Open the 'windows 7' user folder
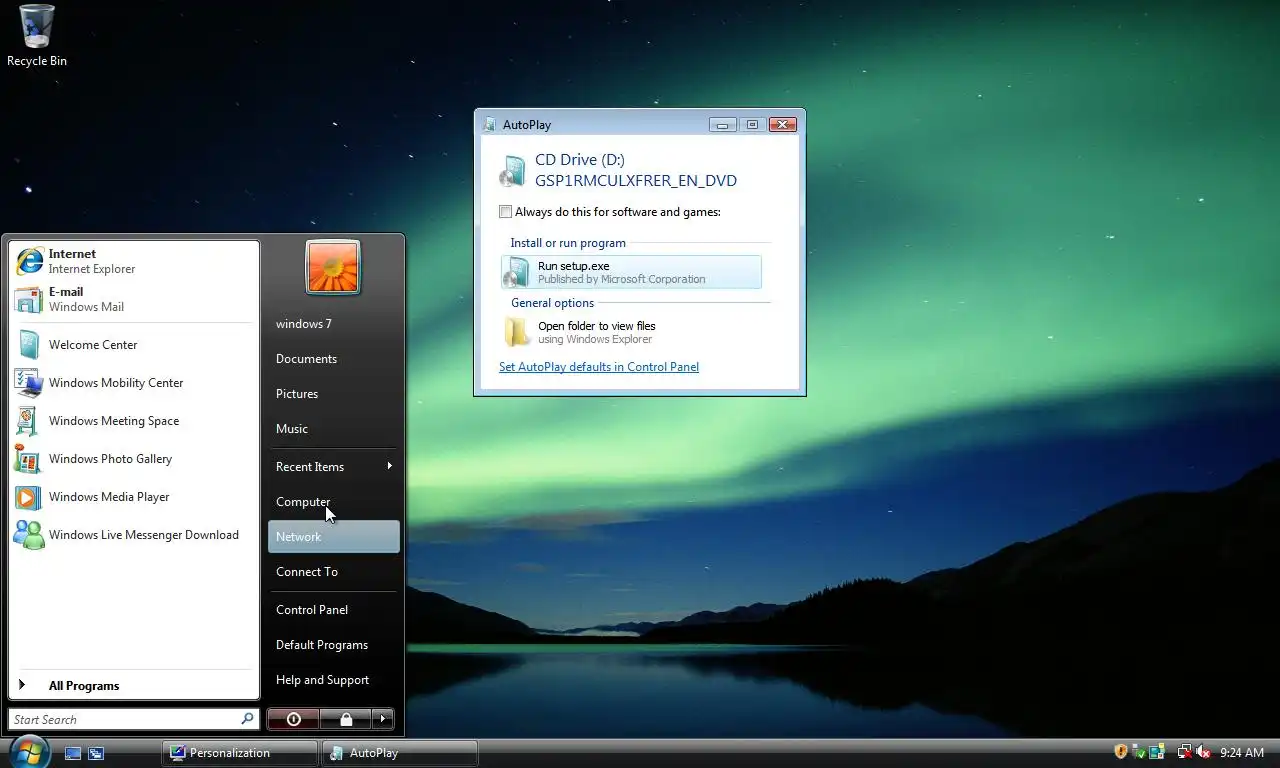Screen dimensions: 1280x768 point(334,324)
